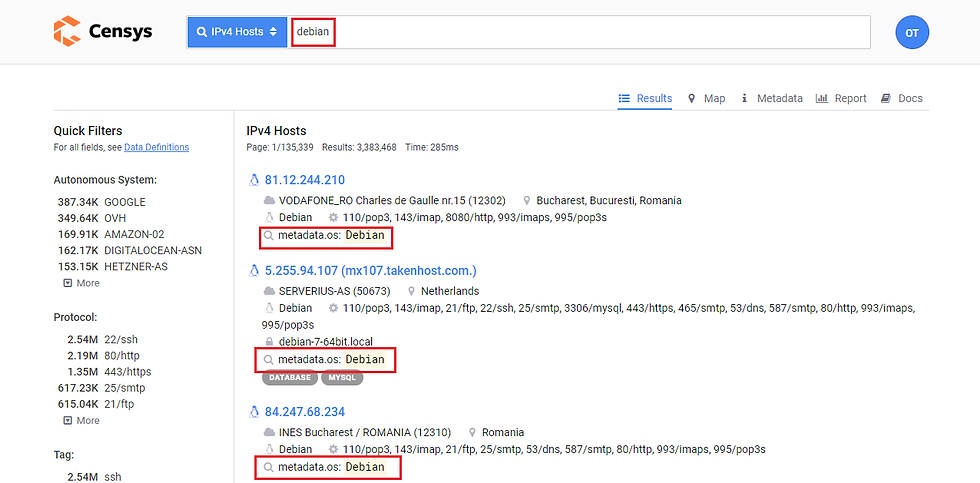The height and width of the screenshot is (483, 980).
Task: Click the gear icon in the 81.12.244.210 row
Action: 333,218
